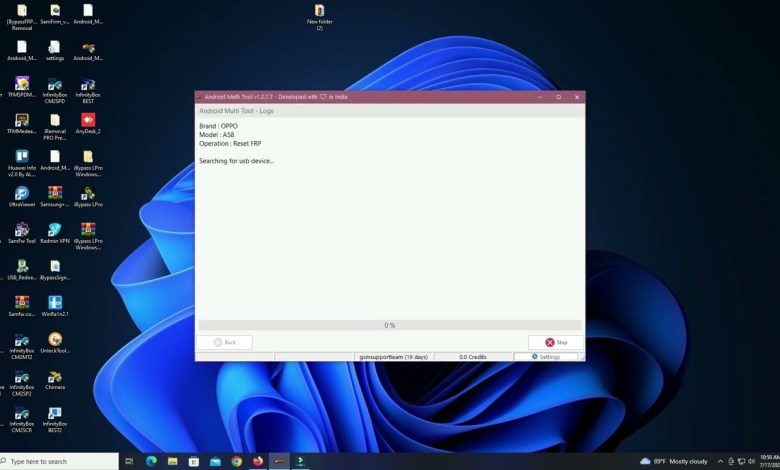This screenshot has height=470, width=780.
Task: Click the 0.0 Credits status field
Action: tap(472, 357)
